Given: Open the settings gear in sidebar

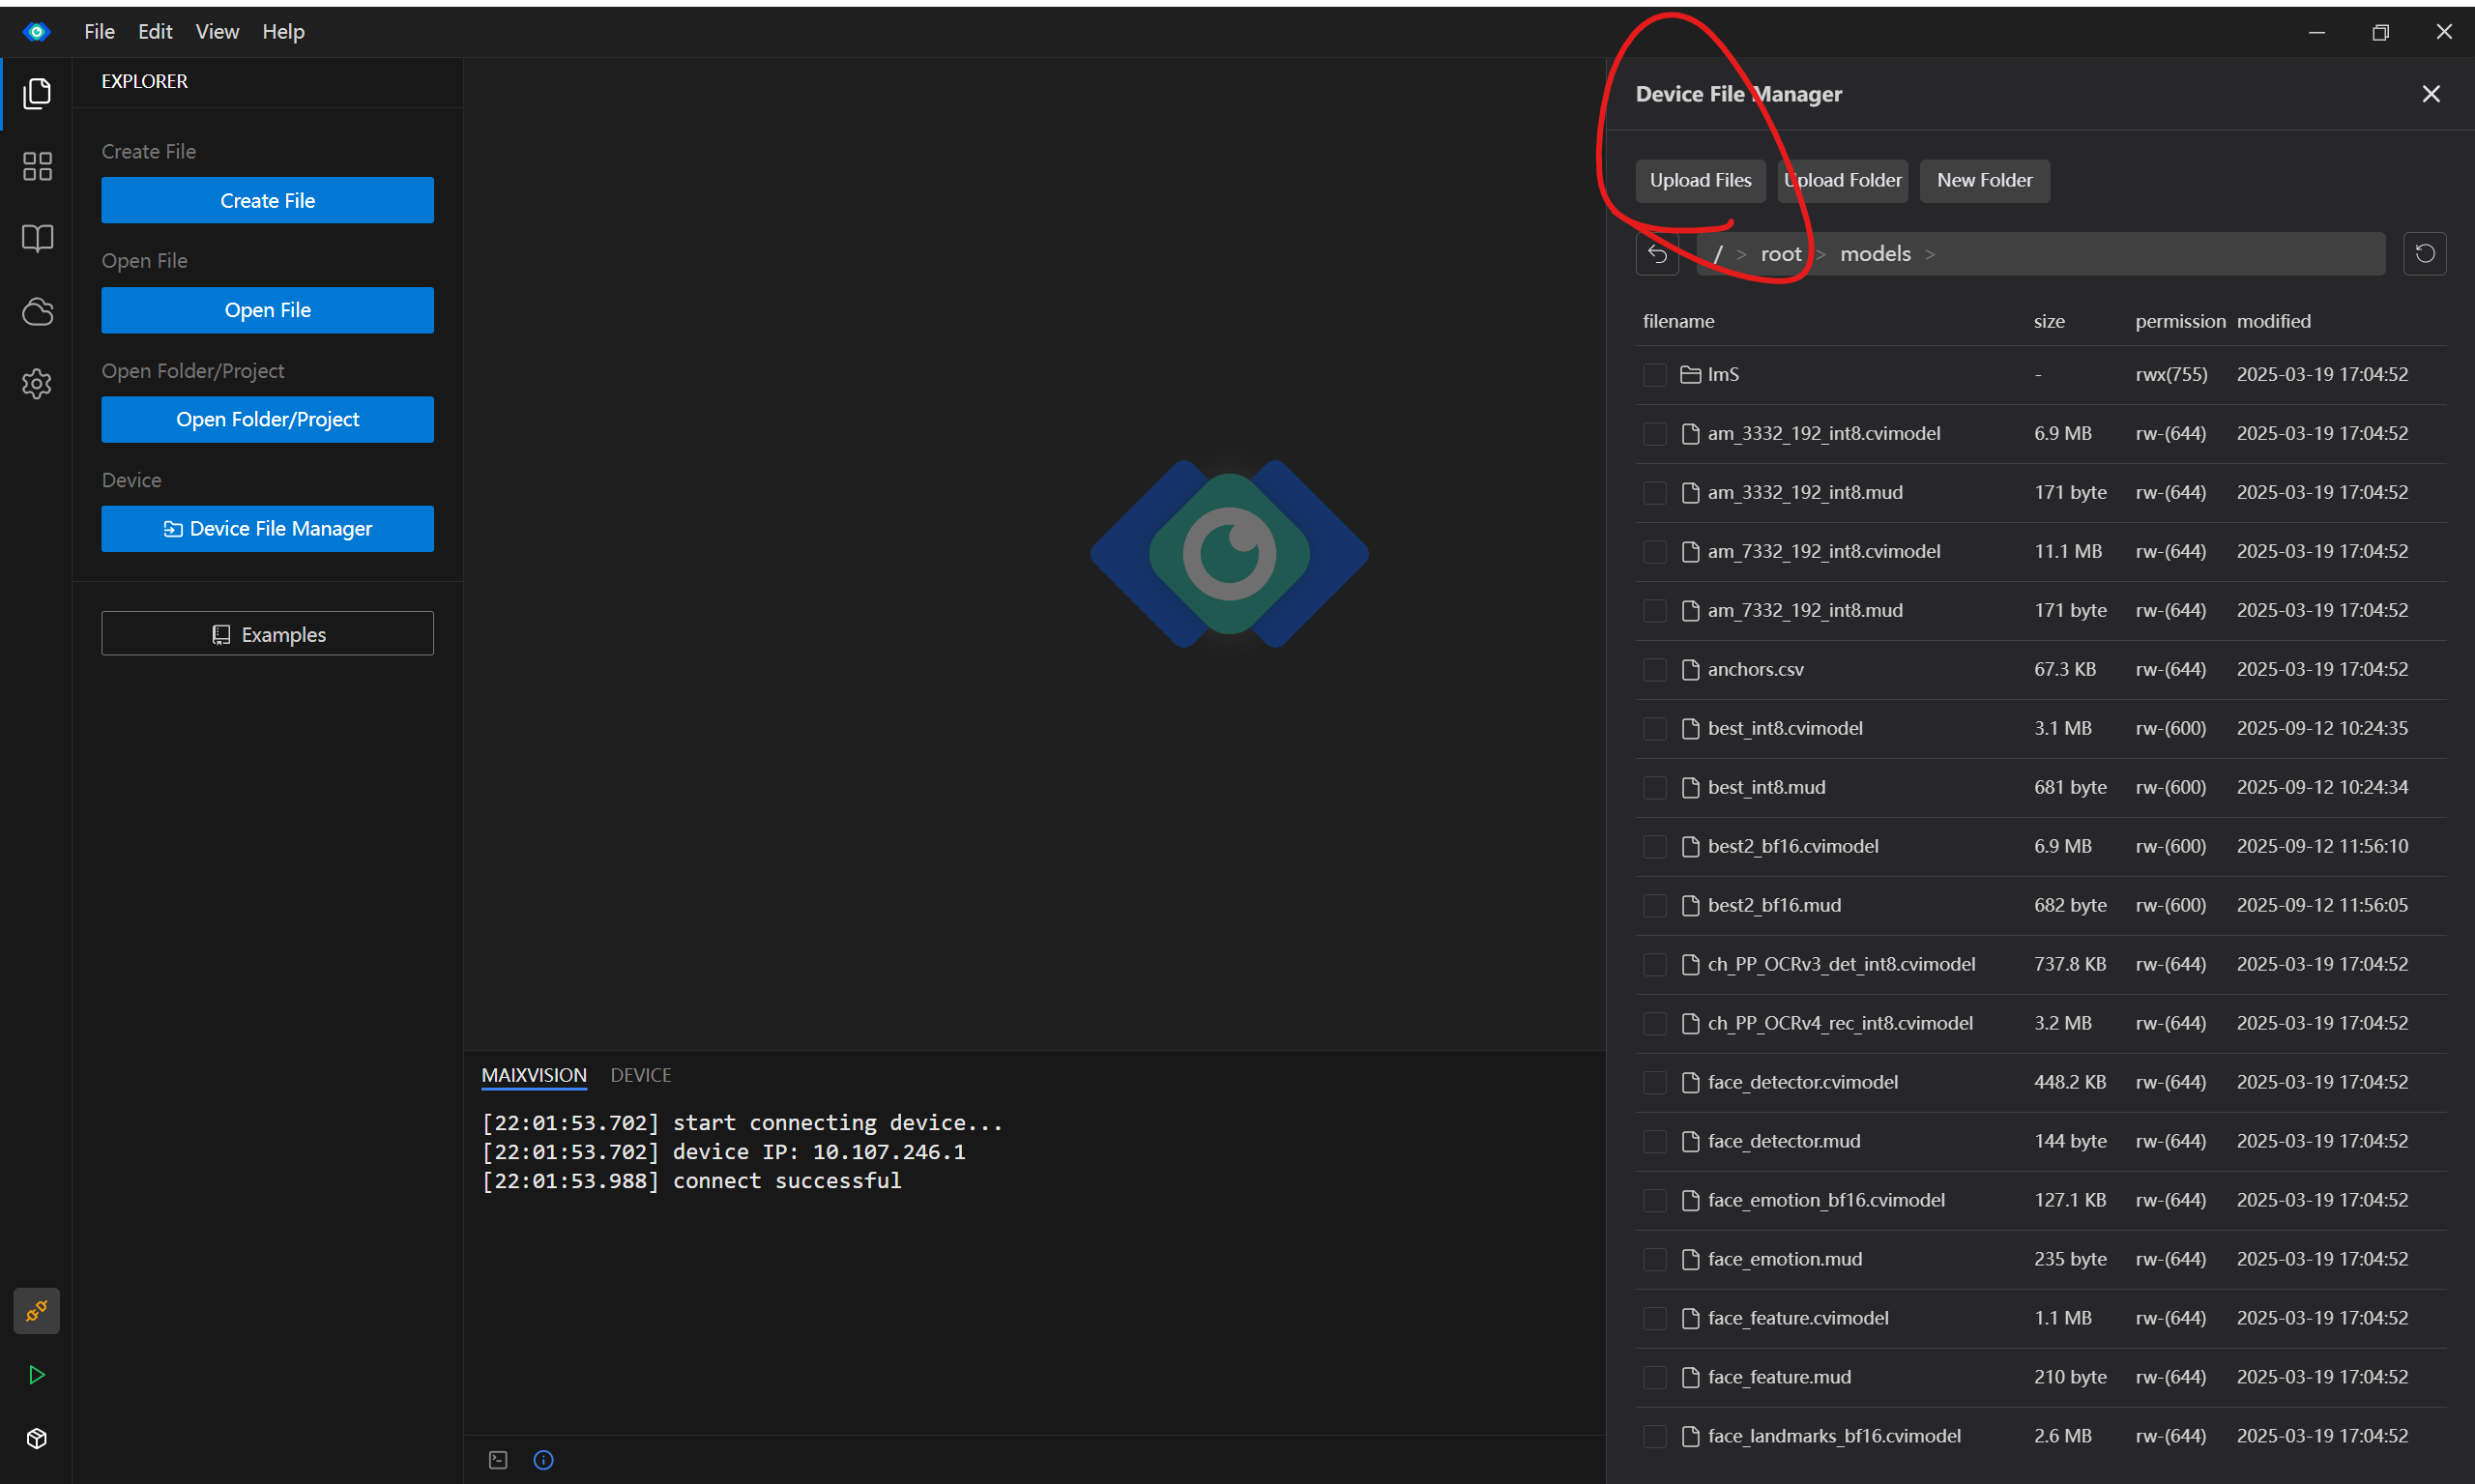Looking at the screenshot, I should coord(37,384).
